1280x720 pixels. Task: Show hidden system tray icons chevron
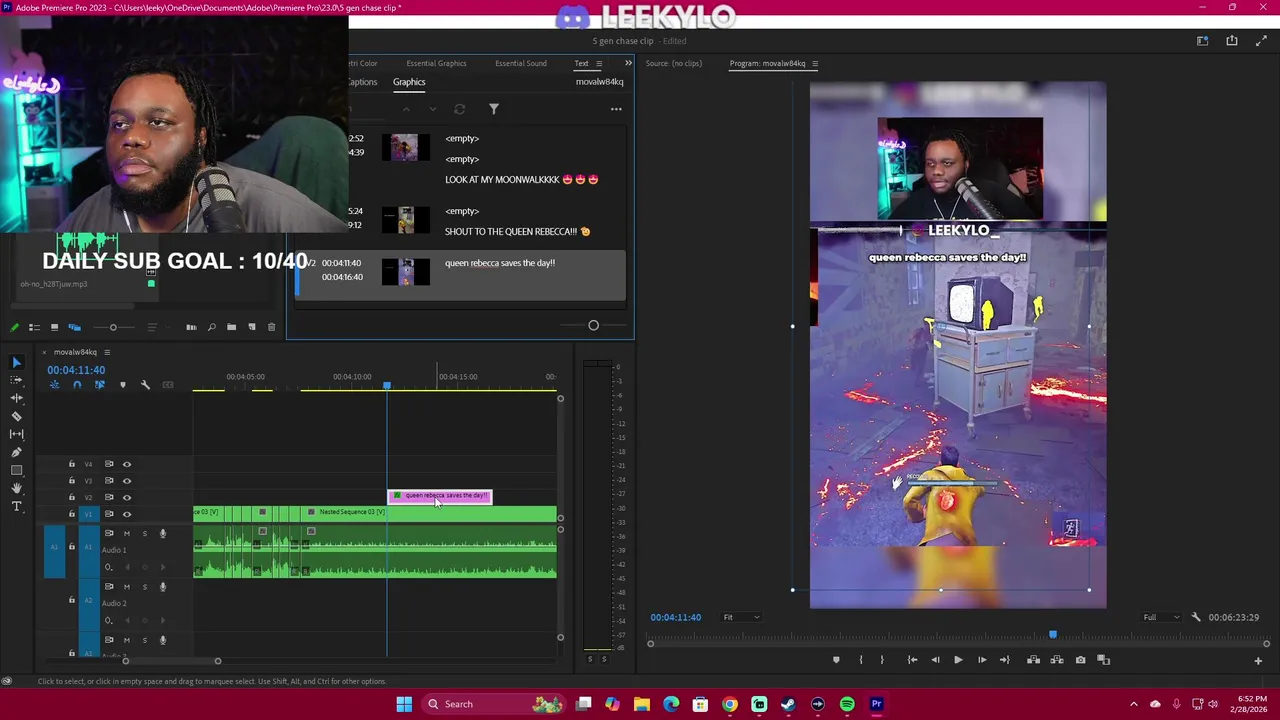[1133, 704]
